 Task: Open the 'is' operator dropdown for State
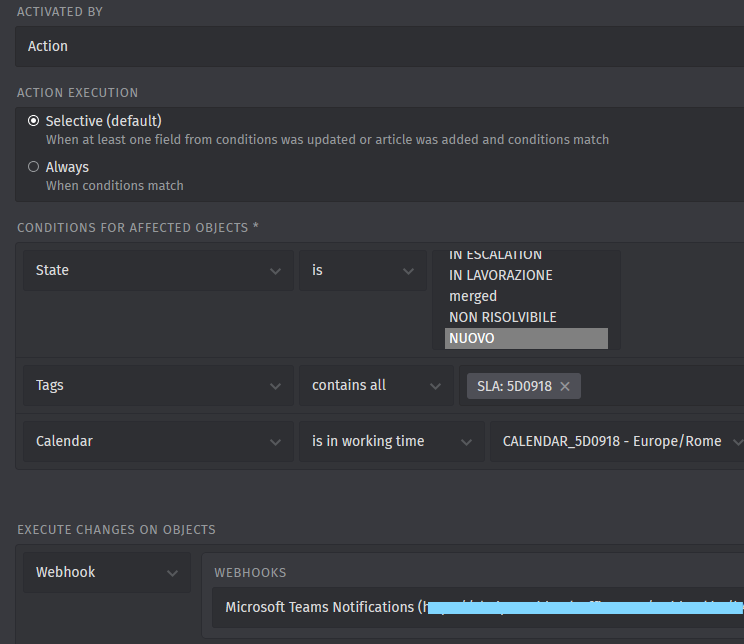(x=362, y=270)
